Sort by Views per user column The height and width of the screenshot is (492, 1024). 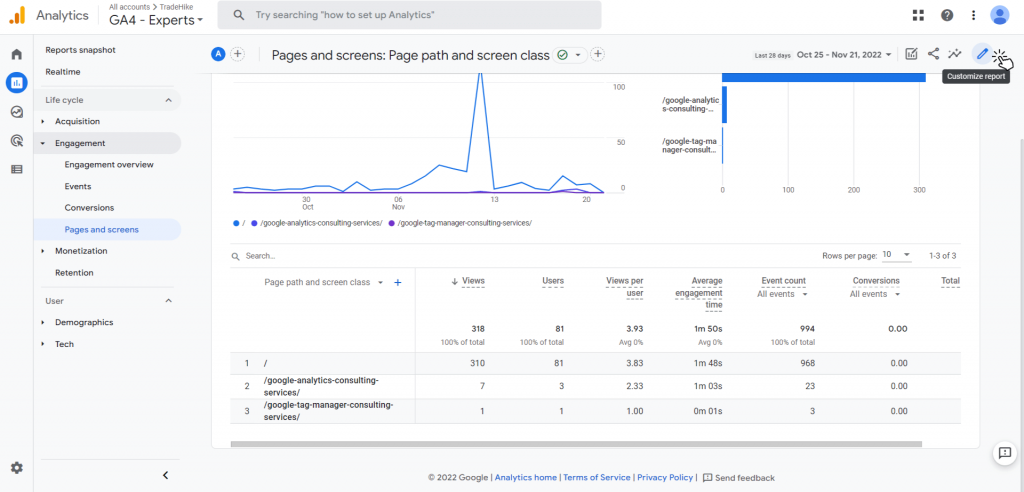pyautogui.click(x=625, y=287)
